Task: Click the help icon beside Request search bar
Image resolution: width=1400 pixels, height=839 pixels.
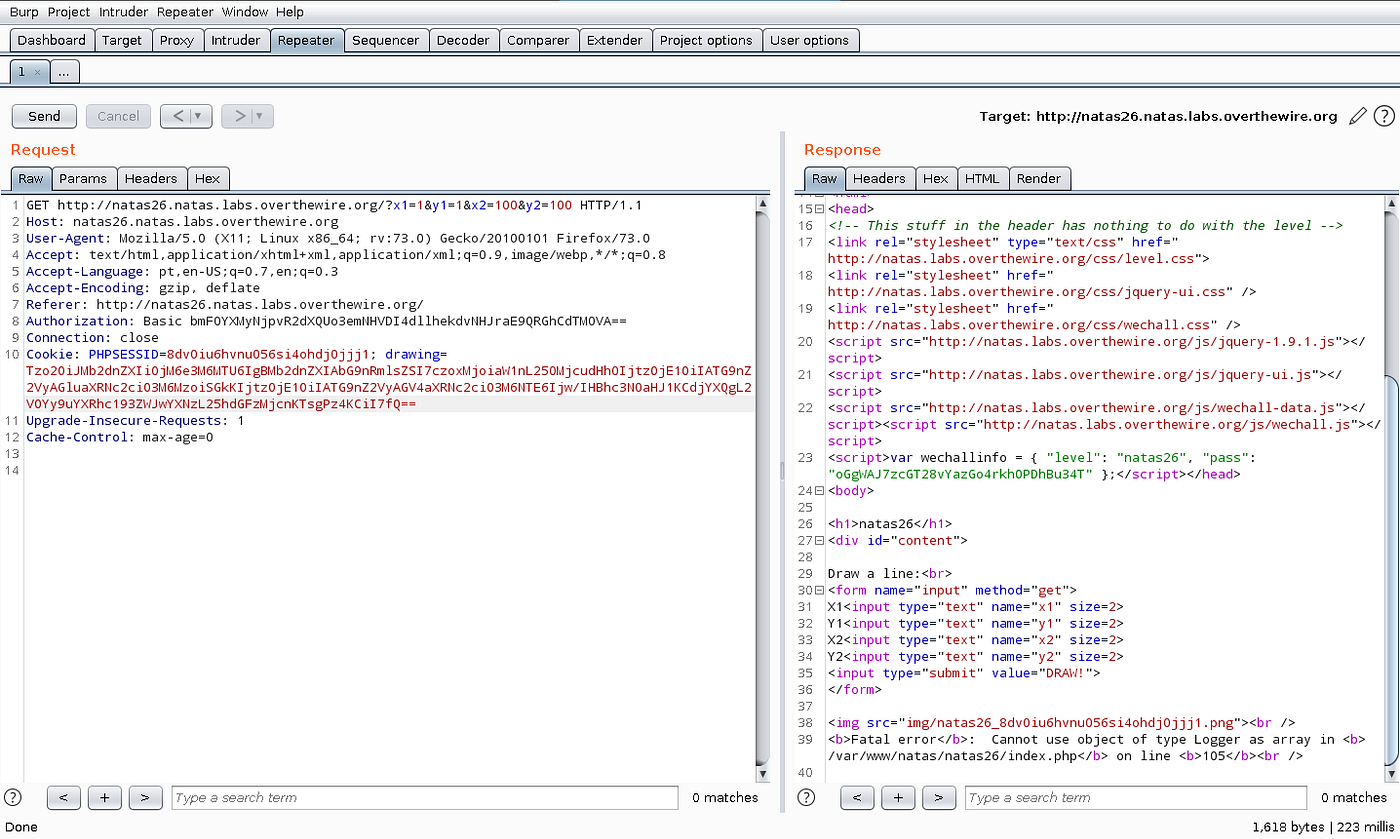Action: (x=13, y=797)
